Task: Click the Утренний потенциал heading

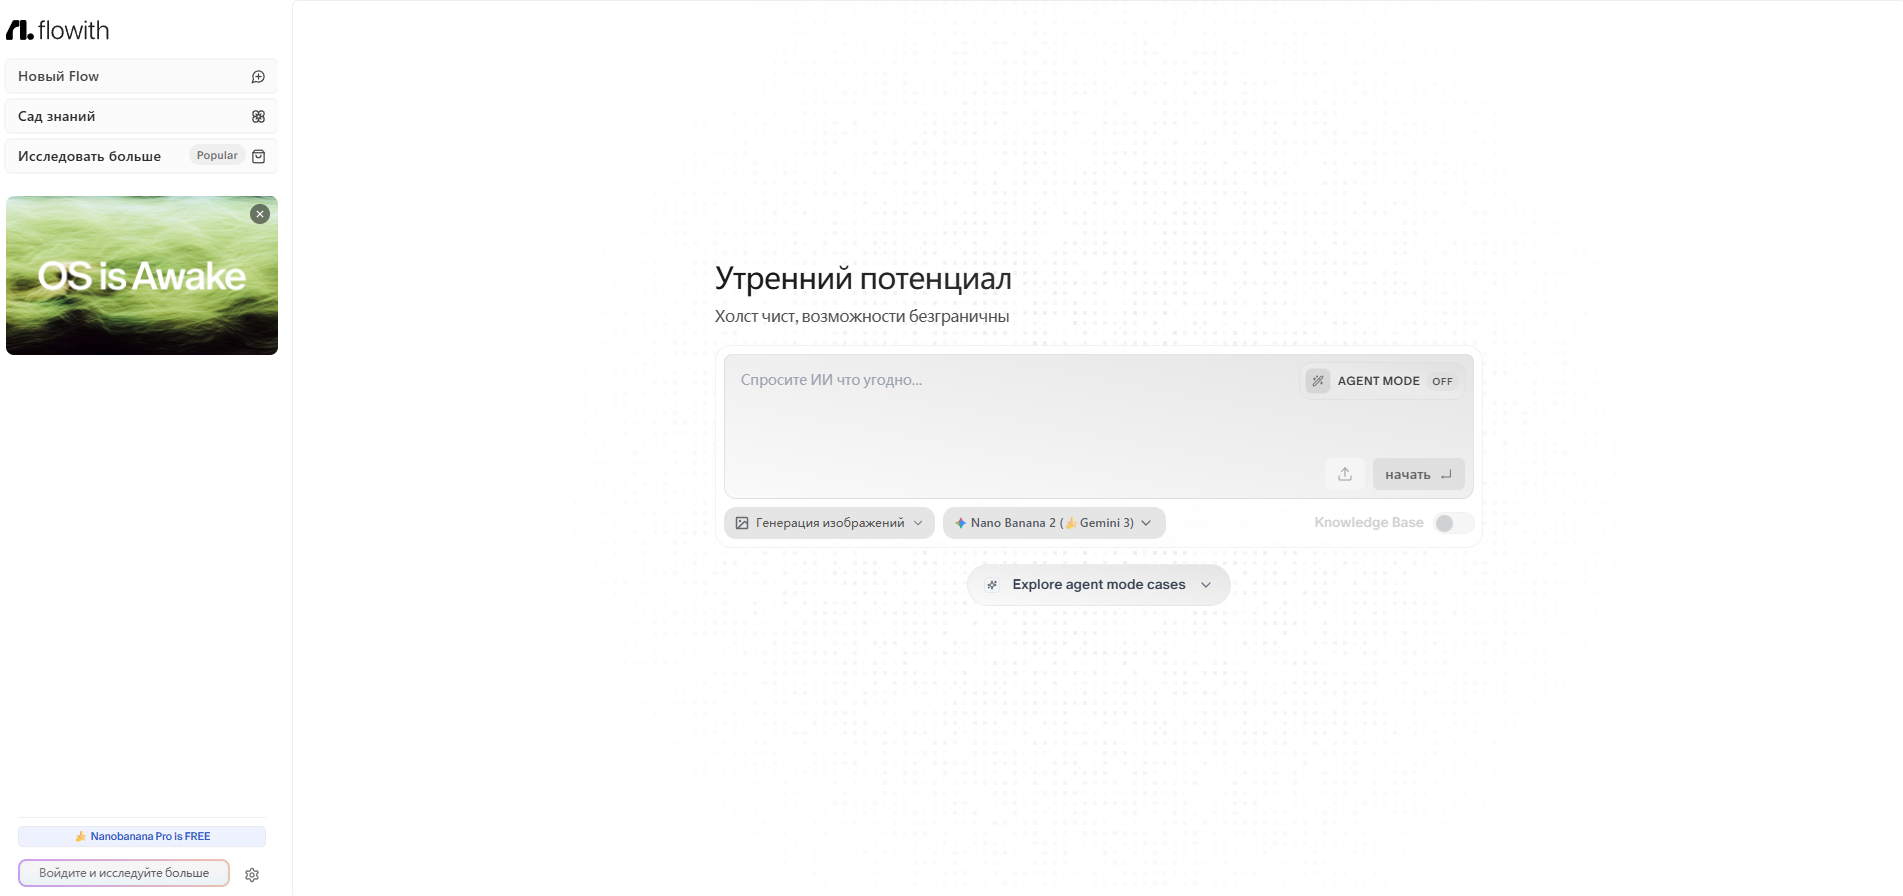Action: pos(863,279)
